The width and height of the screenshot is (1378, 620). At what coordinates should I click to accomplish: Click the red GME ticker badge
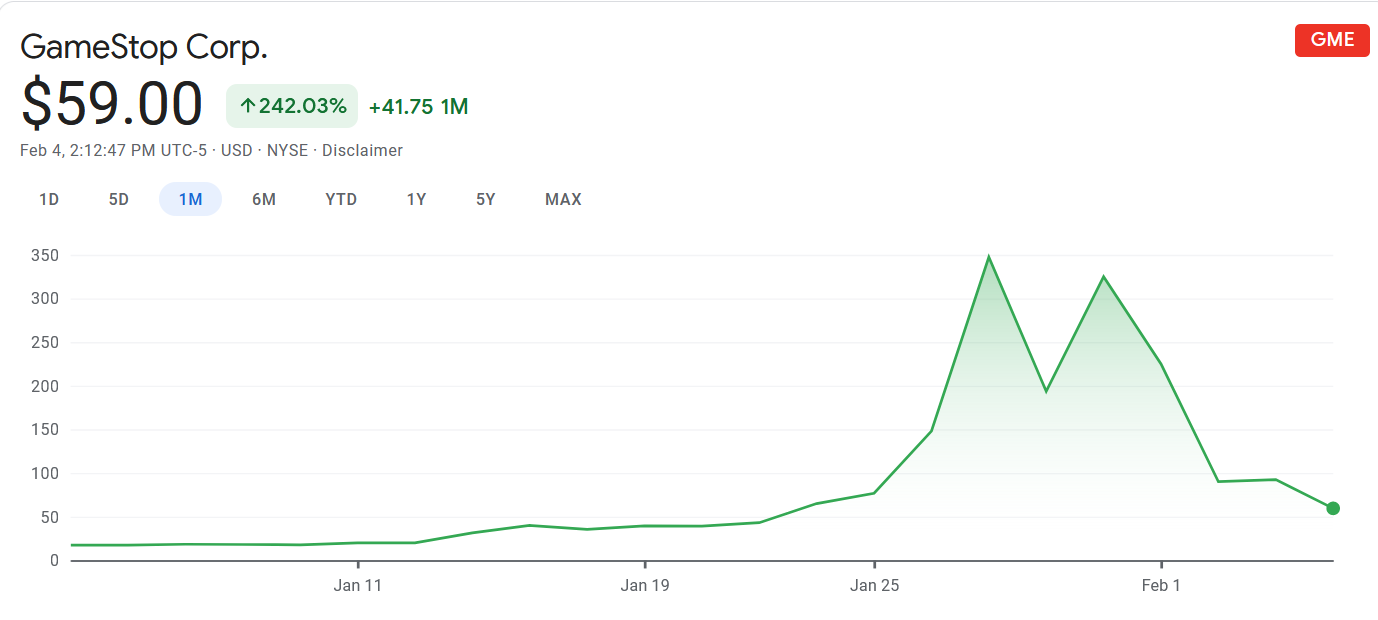[1331, 40]
